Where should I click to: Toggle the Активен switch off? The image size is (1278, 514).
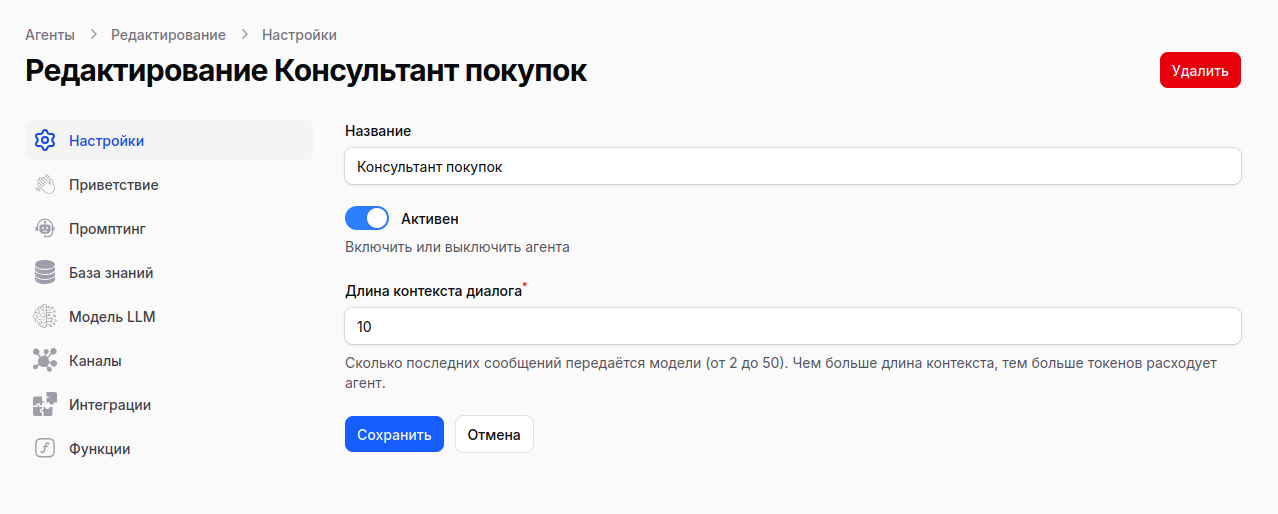[x=367, y=218]
